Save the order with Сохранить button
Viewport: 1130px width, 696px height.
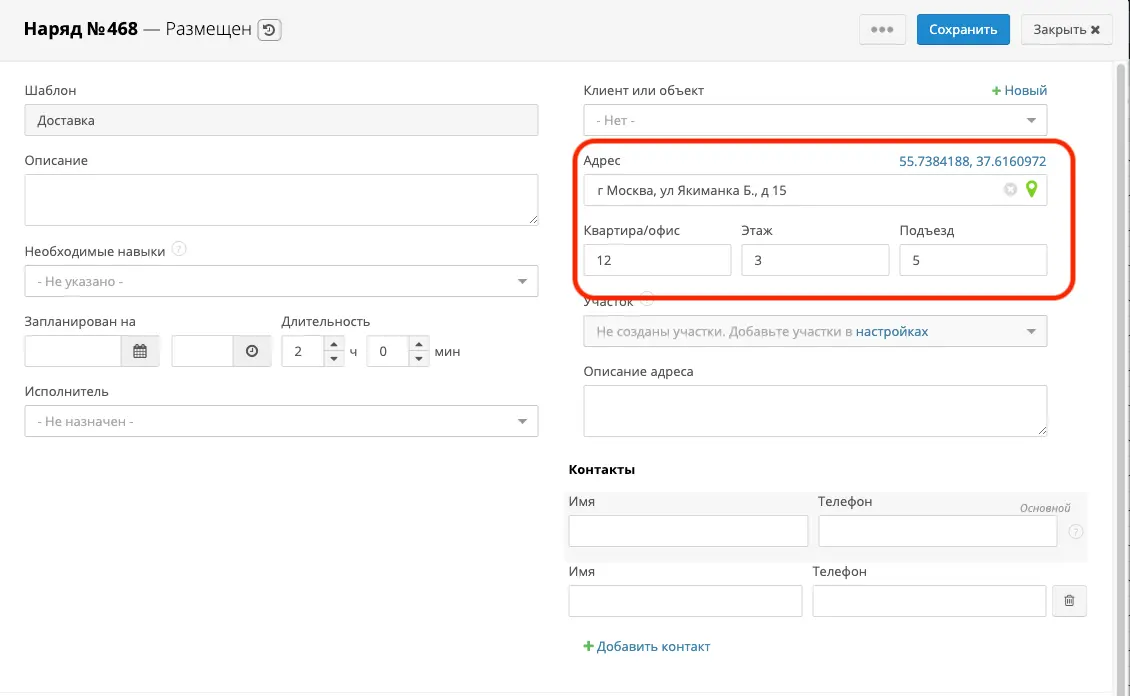coord(963,30)
